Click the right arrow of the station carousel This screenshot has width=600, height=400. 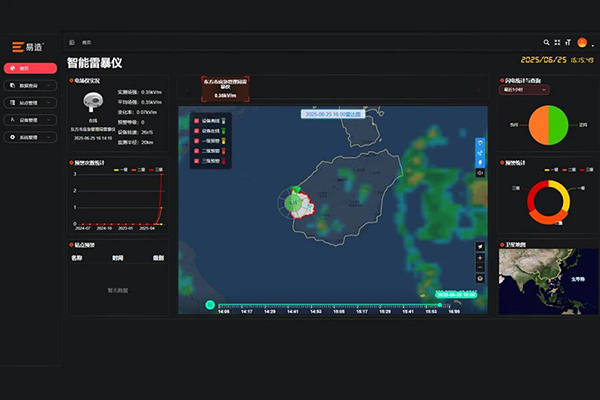479,91
